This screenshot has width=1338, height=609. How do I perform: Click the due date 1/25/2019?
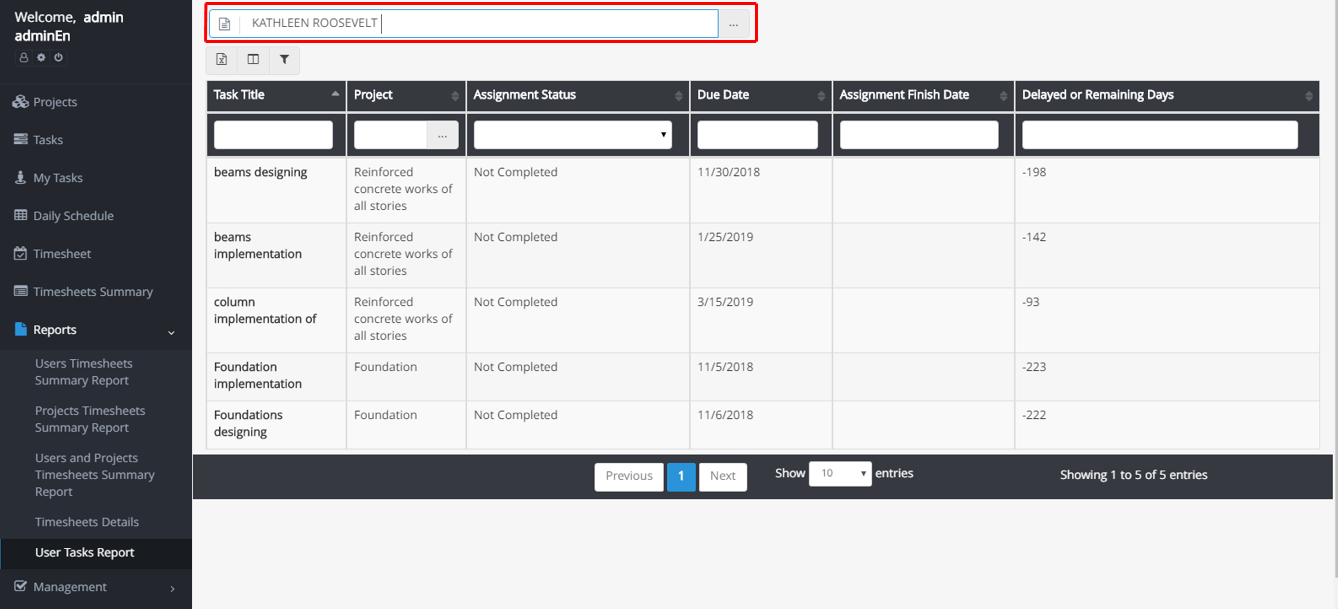tap(725, 237)
